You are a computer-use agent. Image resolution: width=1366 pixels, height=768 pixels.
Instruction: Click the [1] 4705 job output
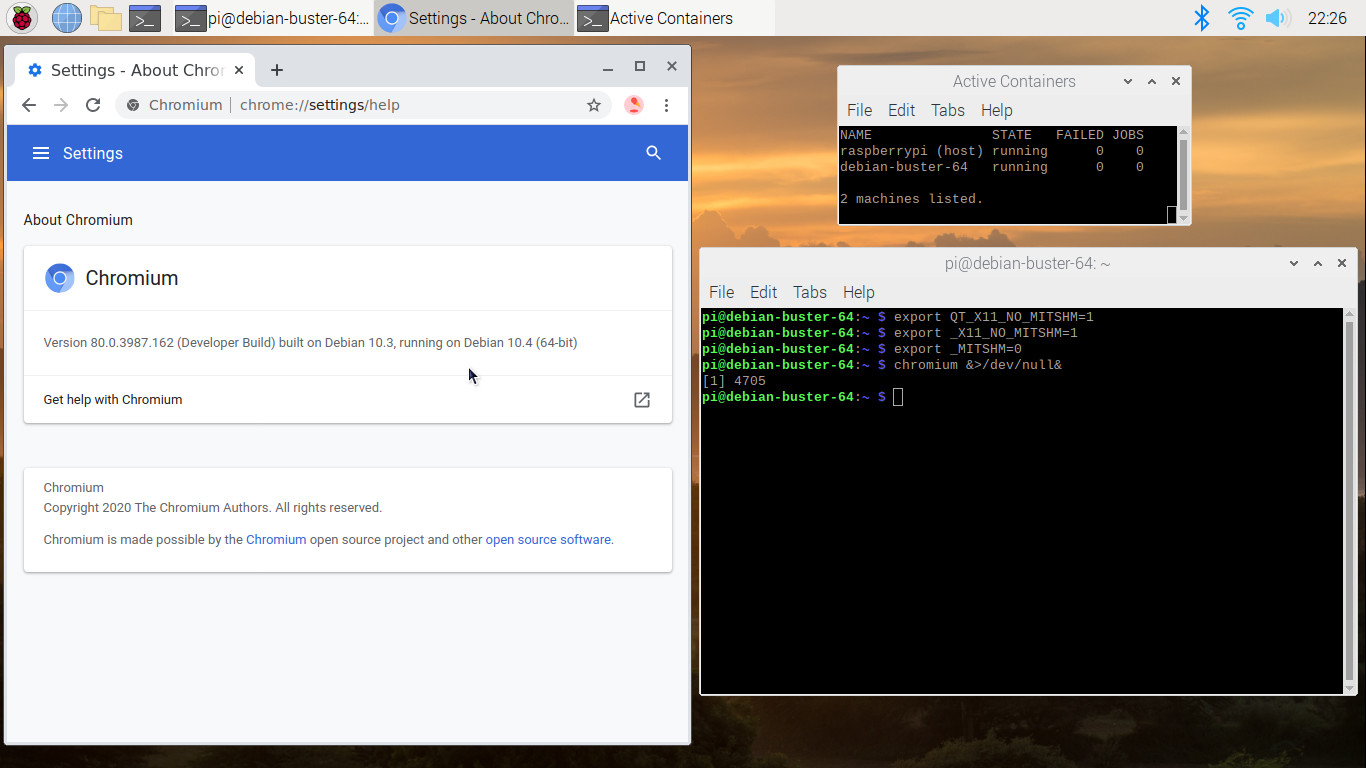coord(734,381)
